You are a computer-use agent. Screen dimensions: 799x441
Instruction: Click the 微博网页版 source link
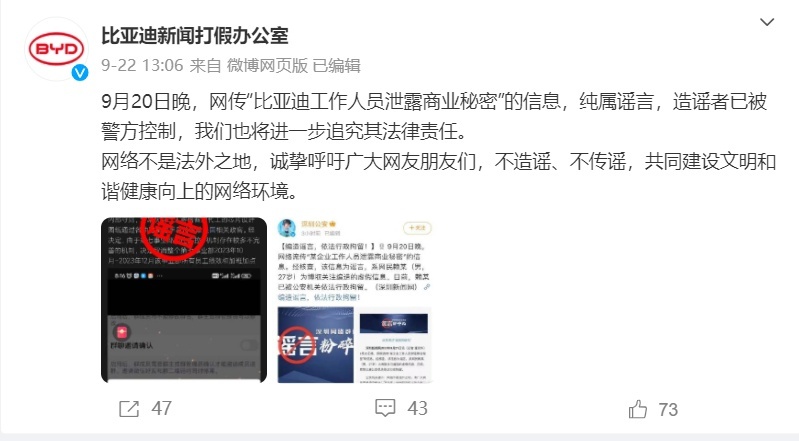(x=267, y=65)
